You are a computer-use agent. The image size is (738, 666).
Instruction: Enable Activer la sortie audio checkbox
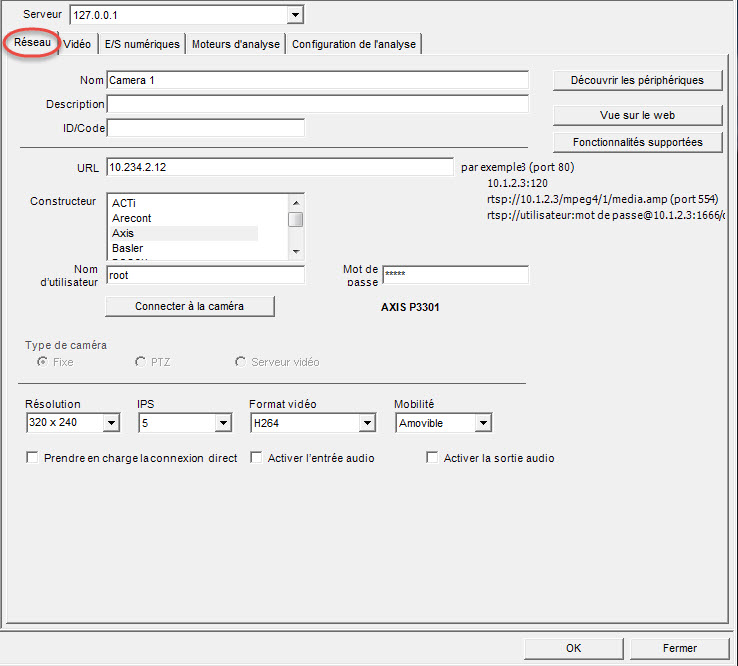pyautogui.click(x=432, y=457)
